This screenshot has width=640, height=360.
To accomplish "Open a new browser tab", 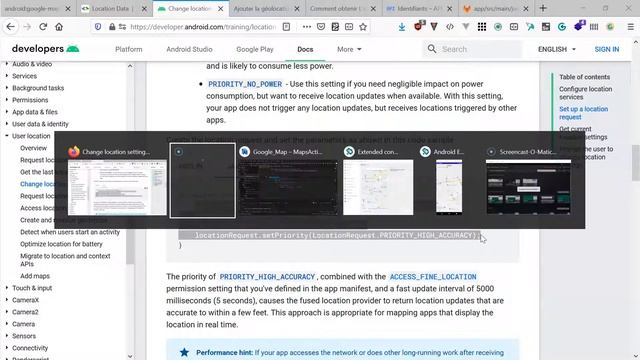I will [543, 8].
